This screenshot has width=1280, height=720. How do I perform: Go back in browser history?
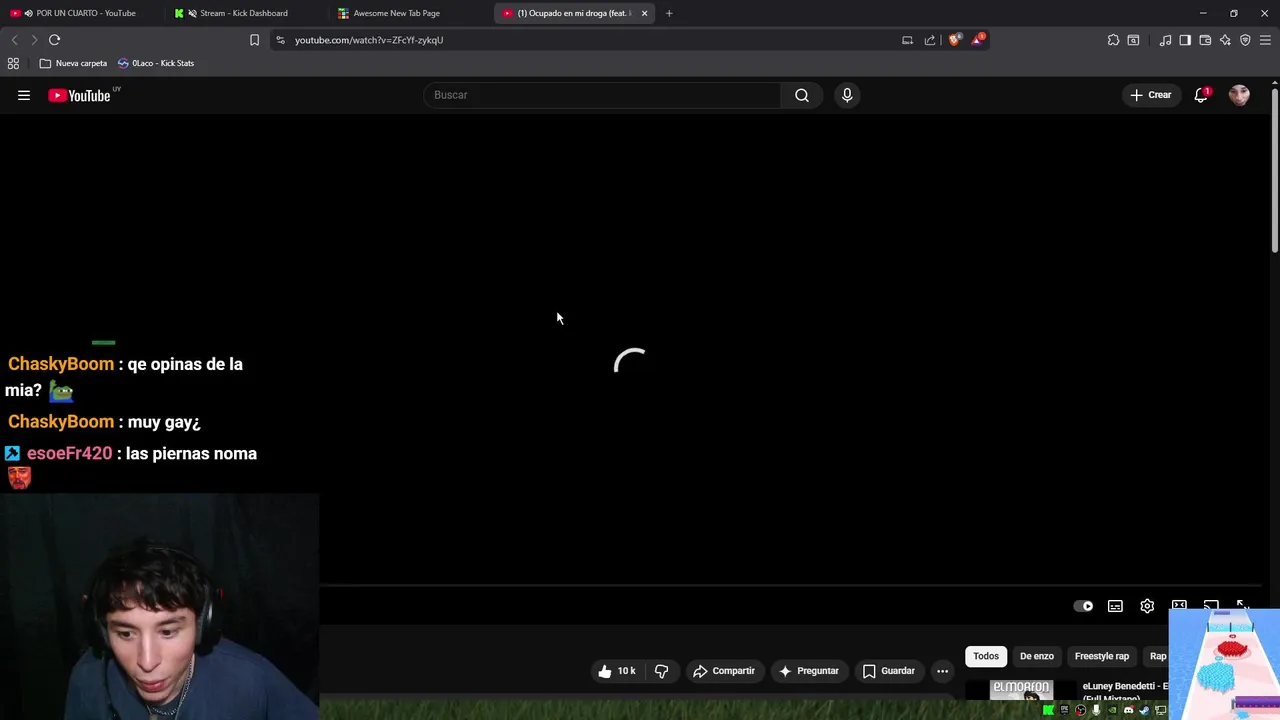coord(14,40)
